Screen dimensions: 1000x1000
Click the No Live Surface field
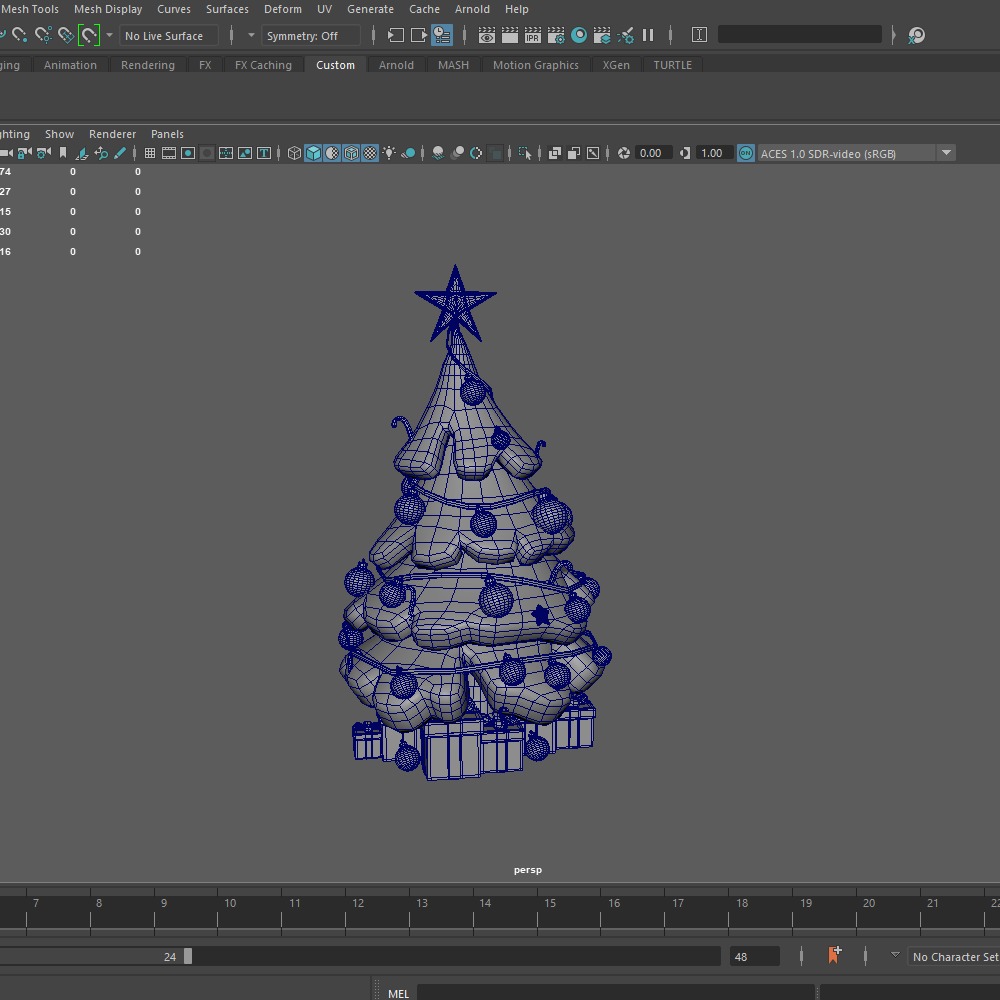(168, 36)
